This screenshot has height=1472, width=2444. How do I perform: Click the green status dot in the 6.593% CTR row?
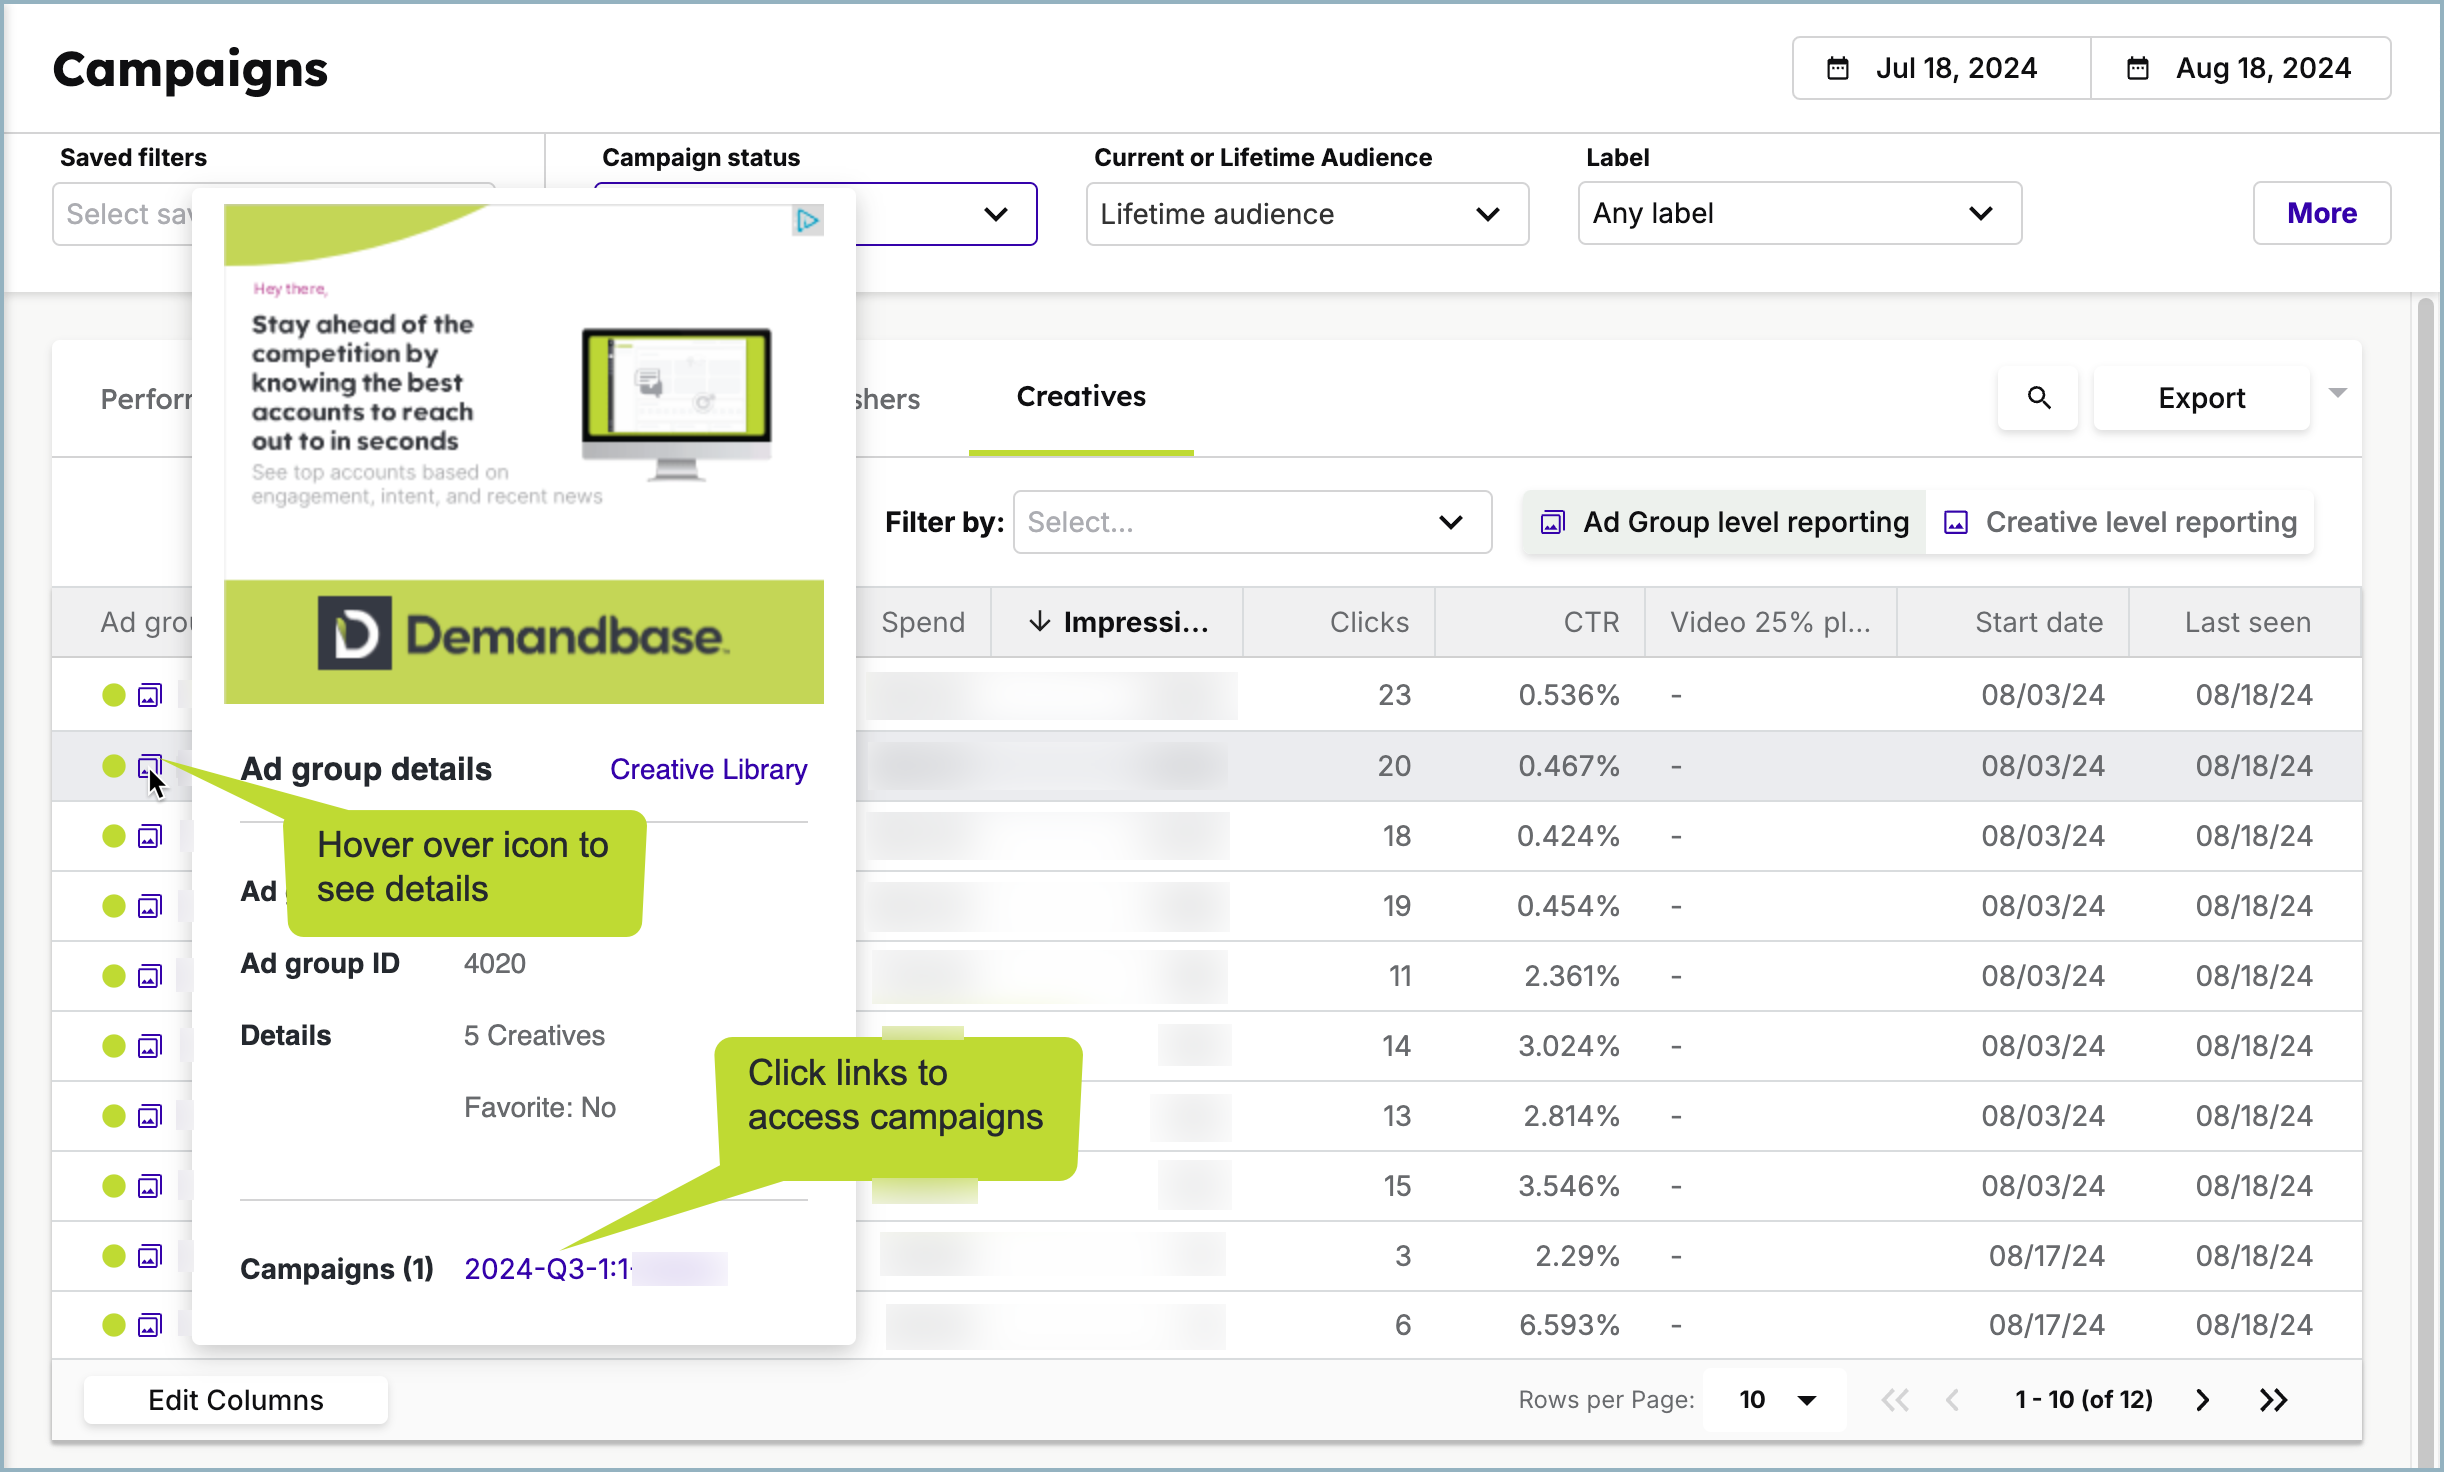coord(114,1325)
